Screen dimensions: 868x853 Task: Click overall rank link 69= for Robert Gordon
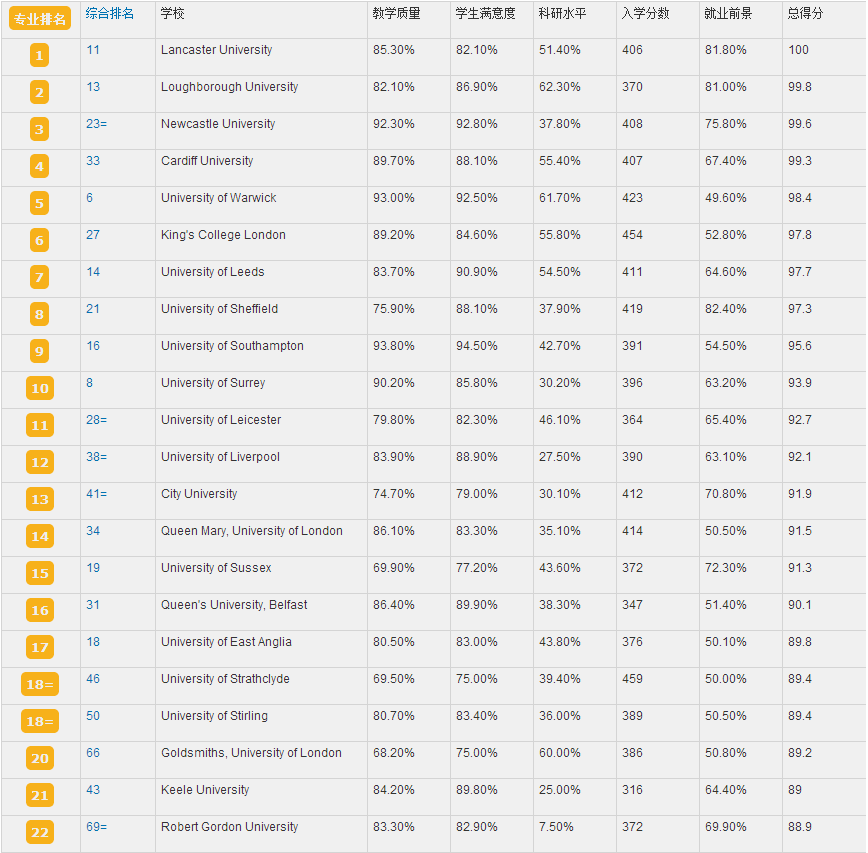96,827
